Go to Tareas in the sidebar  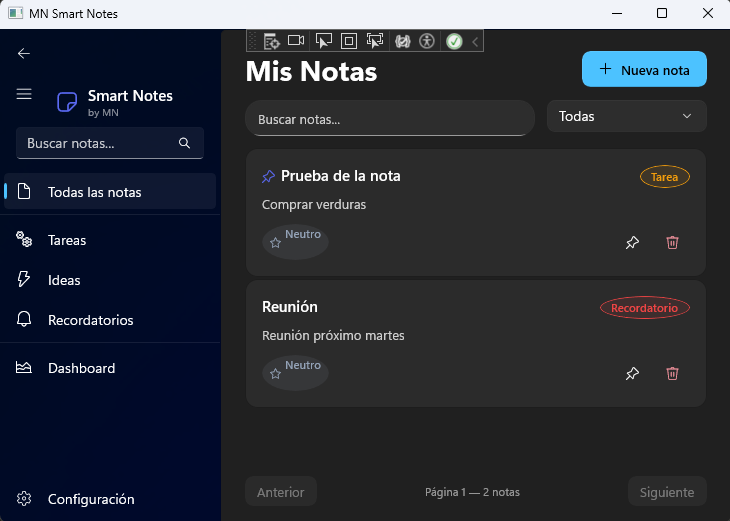(110, 240)
